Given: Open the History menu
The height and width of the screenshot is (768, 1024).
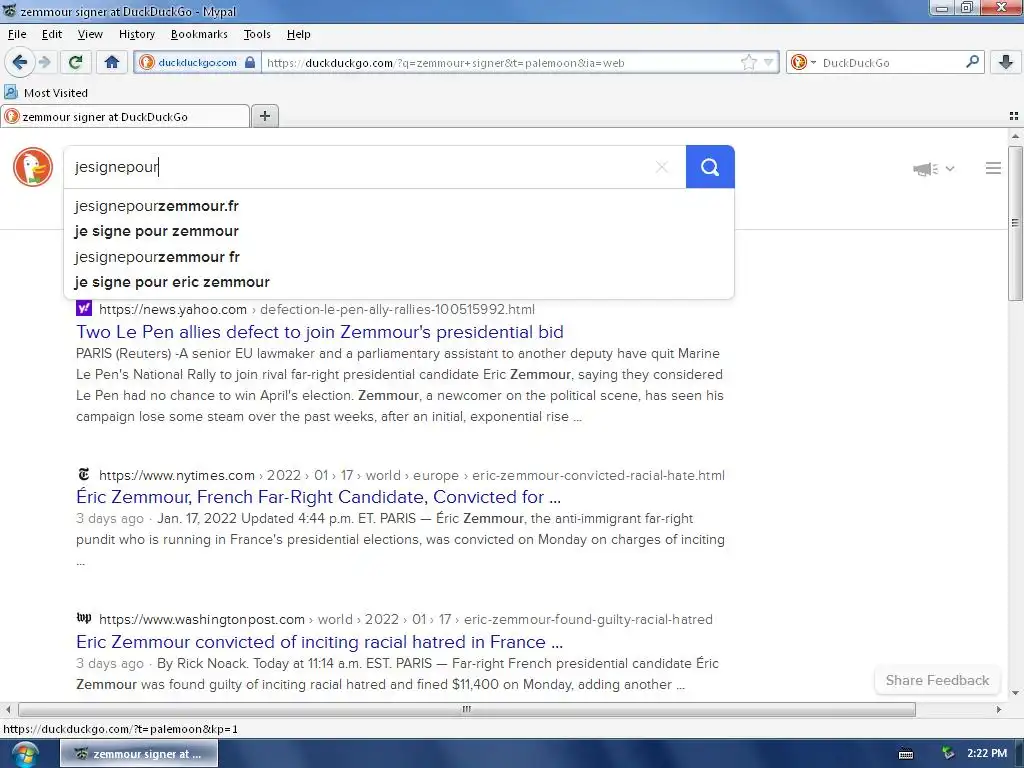Looking at the screenshot, I should [136, 34].
